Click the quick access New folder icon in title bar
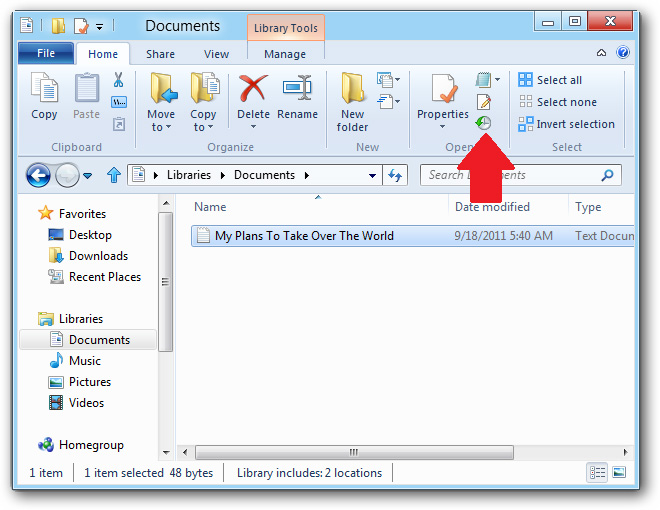660x510 pixels. (x=58, y=26)
